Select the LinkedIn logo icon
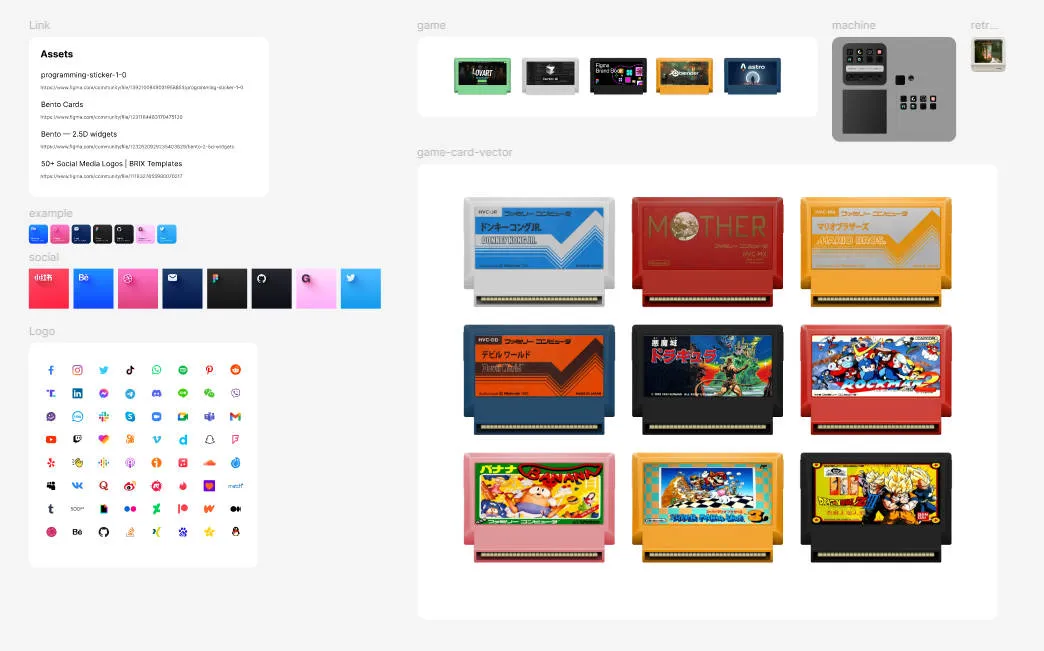Screen dimensions: 1044x651 point(77,393)
